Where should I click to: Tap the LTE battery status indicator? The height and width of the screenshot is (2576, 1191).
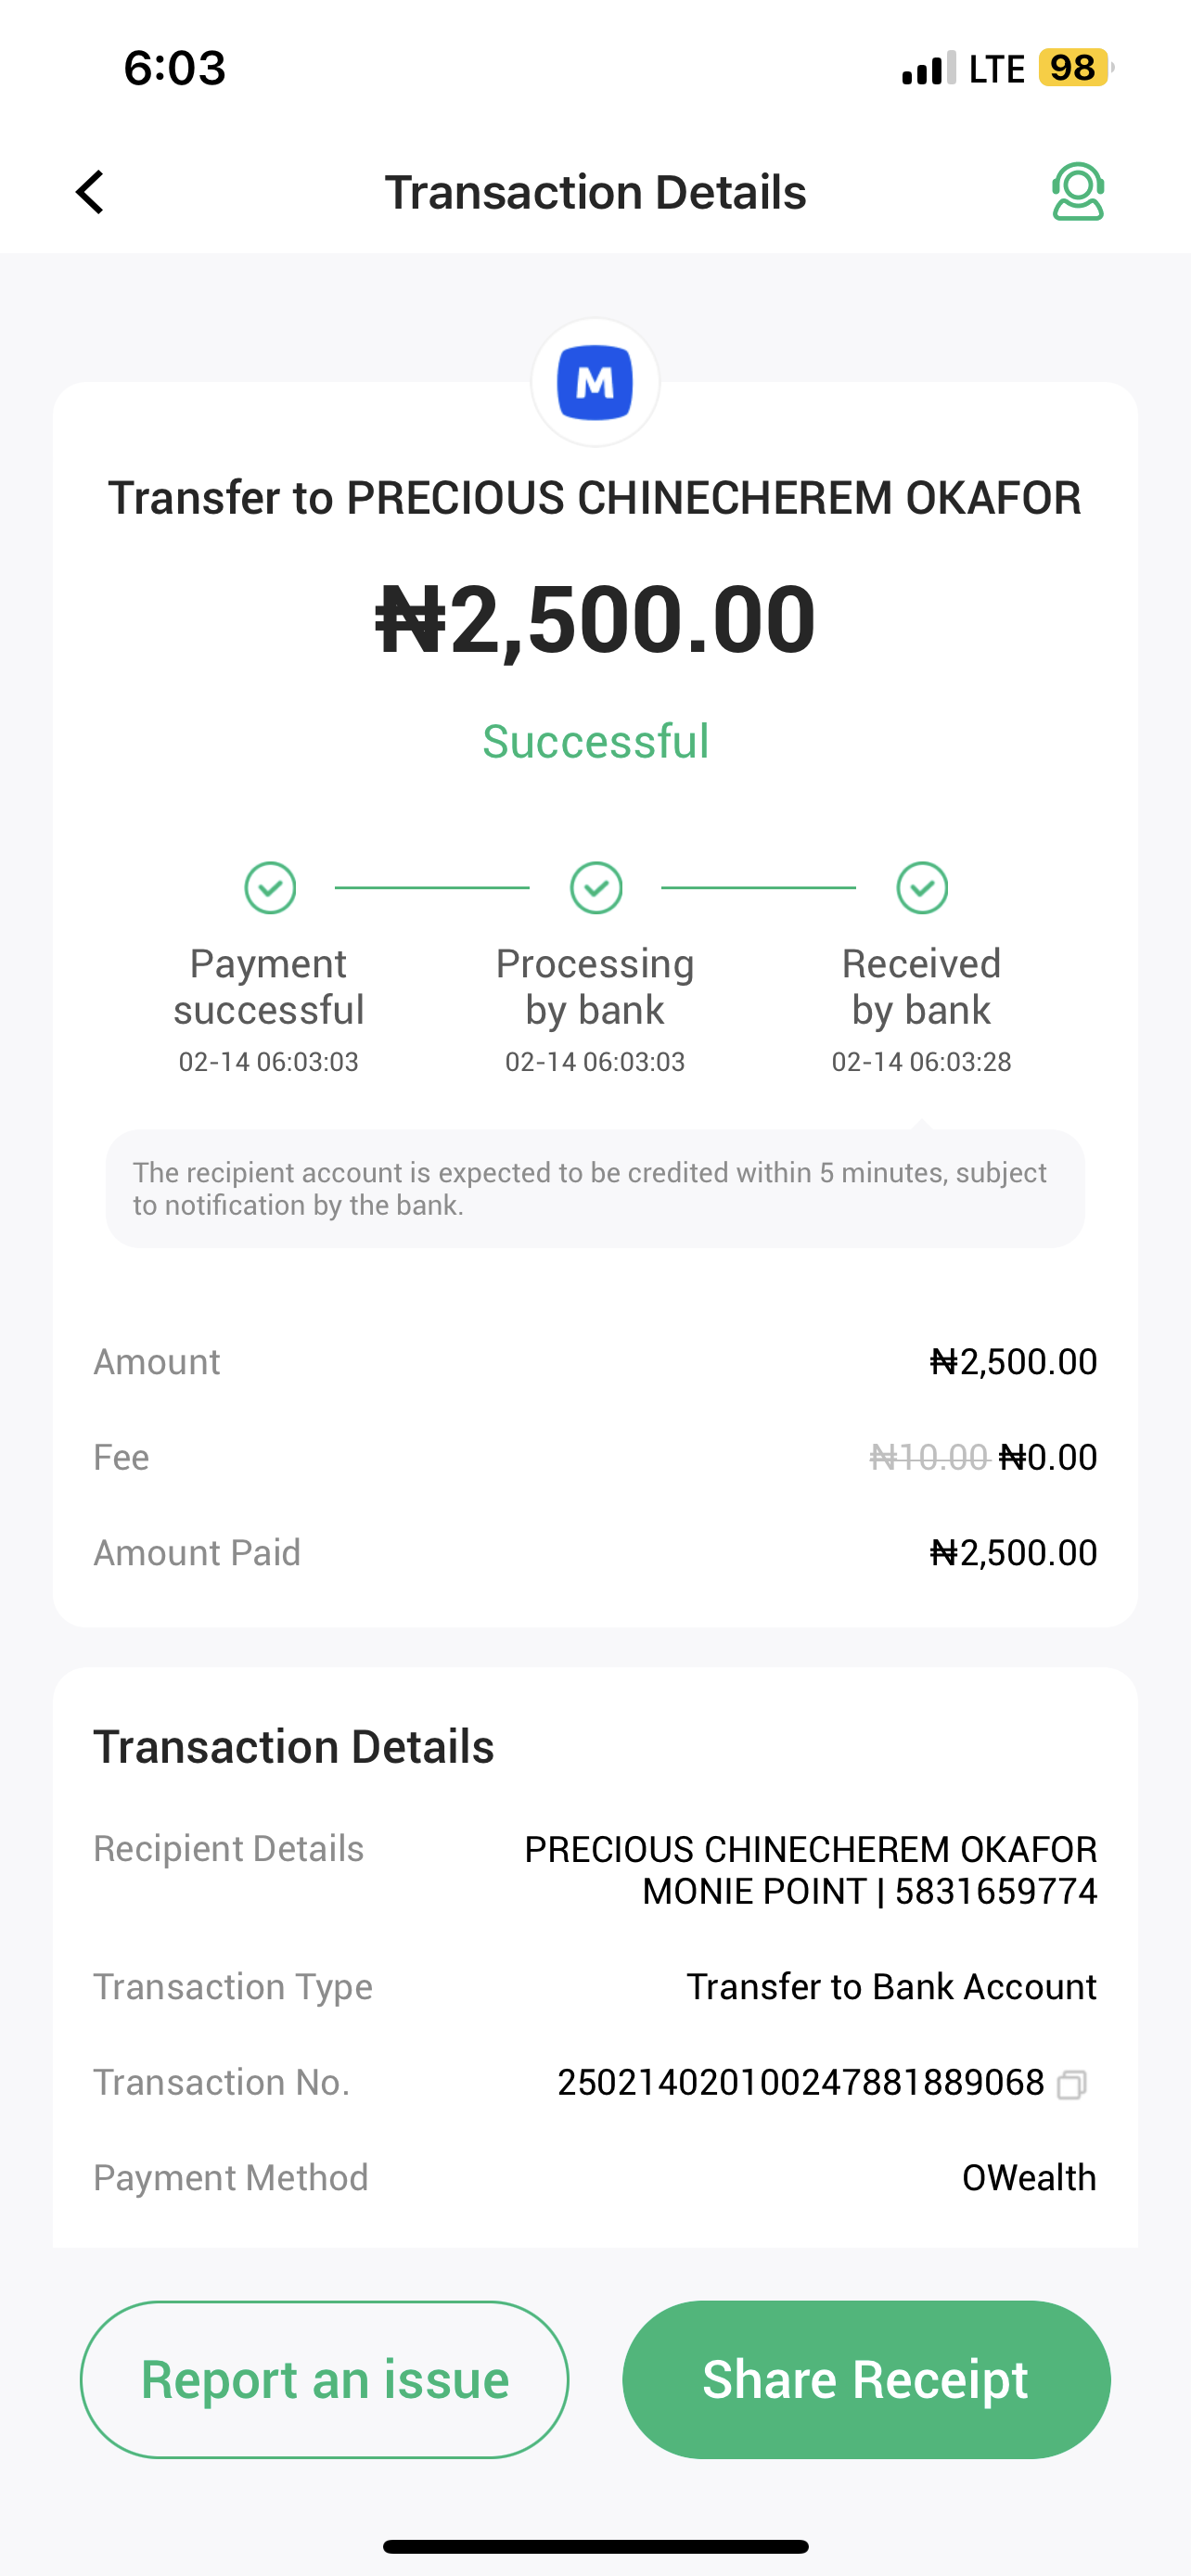click(x=1073, y=68)
